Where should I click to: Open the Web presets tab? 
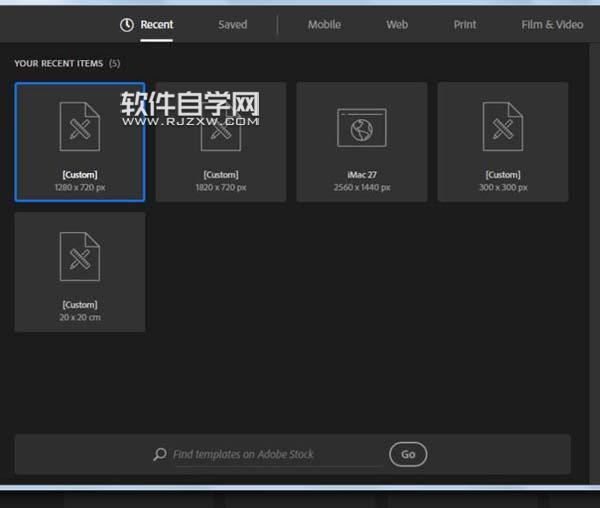[x=397, y=25]
